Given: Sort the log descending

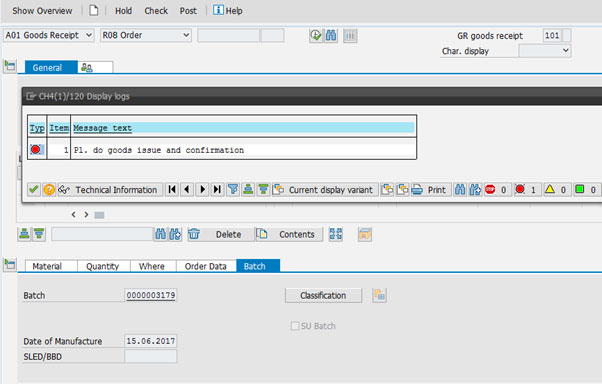Looking at the screenshot, I should pyautogui.click(x=263, y=189).
